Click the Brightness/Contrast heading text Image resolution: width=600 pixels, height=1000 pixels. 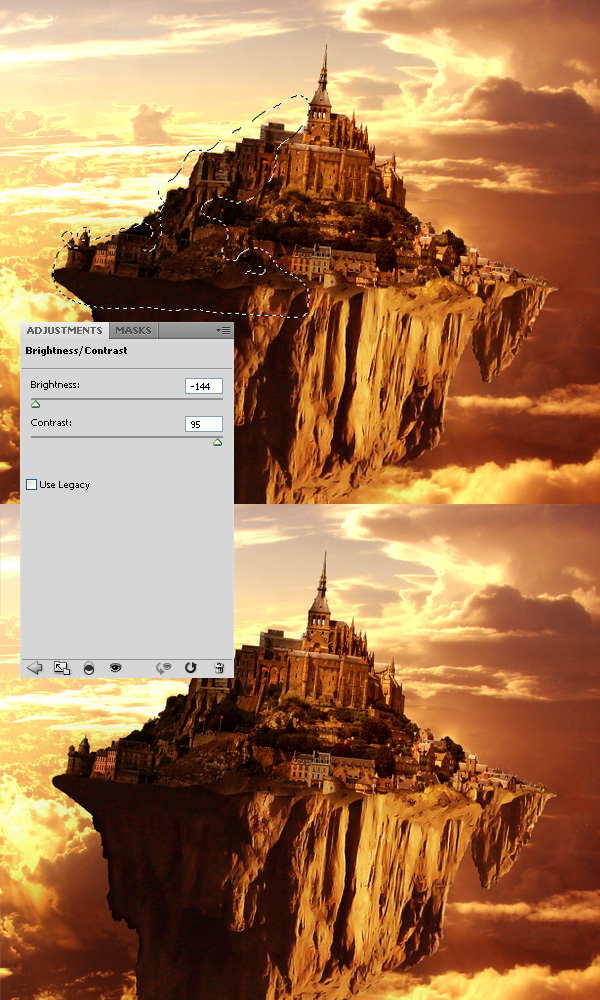pos(76,351)
